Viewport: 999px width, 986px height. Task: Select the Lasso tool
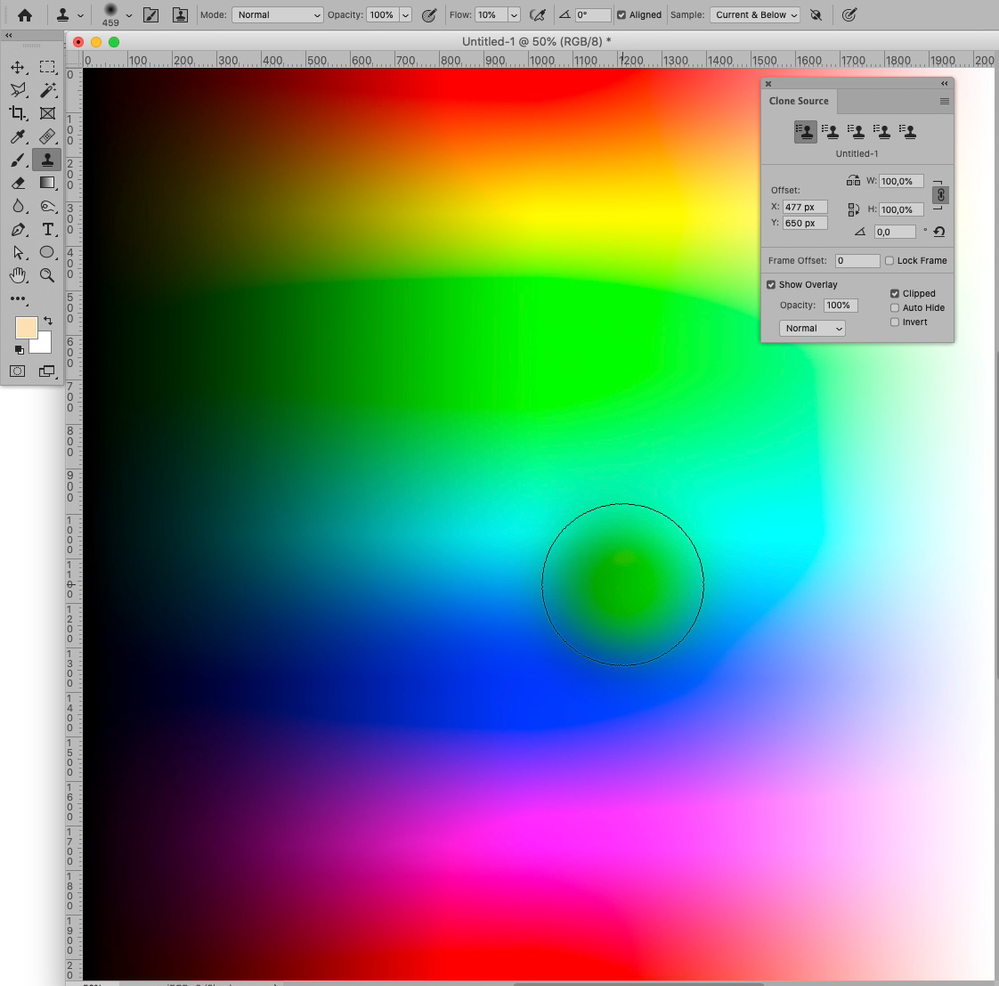point(18,90)
